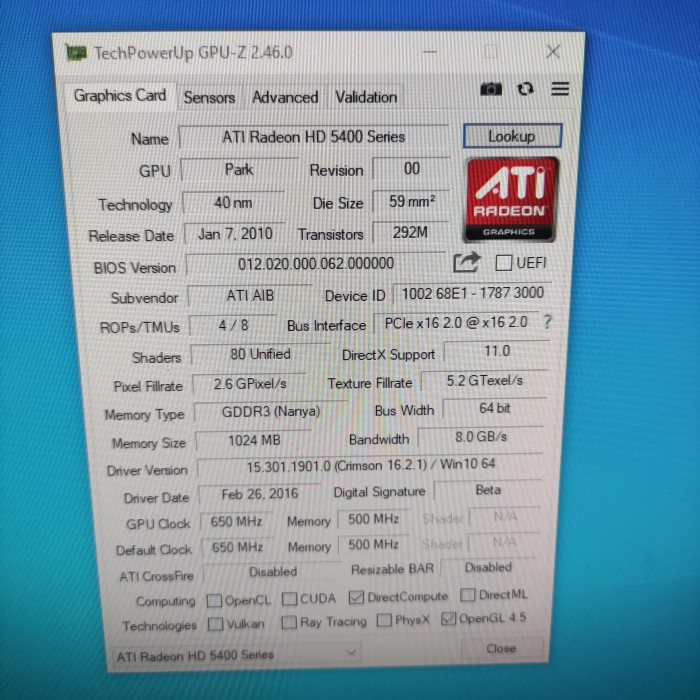Click the BIOS Version field 012.020.000.062.000000
Screen dimensions: 700x700
[316, 264]
